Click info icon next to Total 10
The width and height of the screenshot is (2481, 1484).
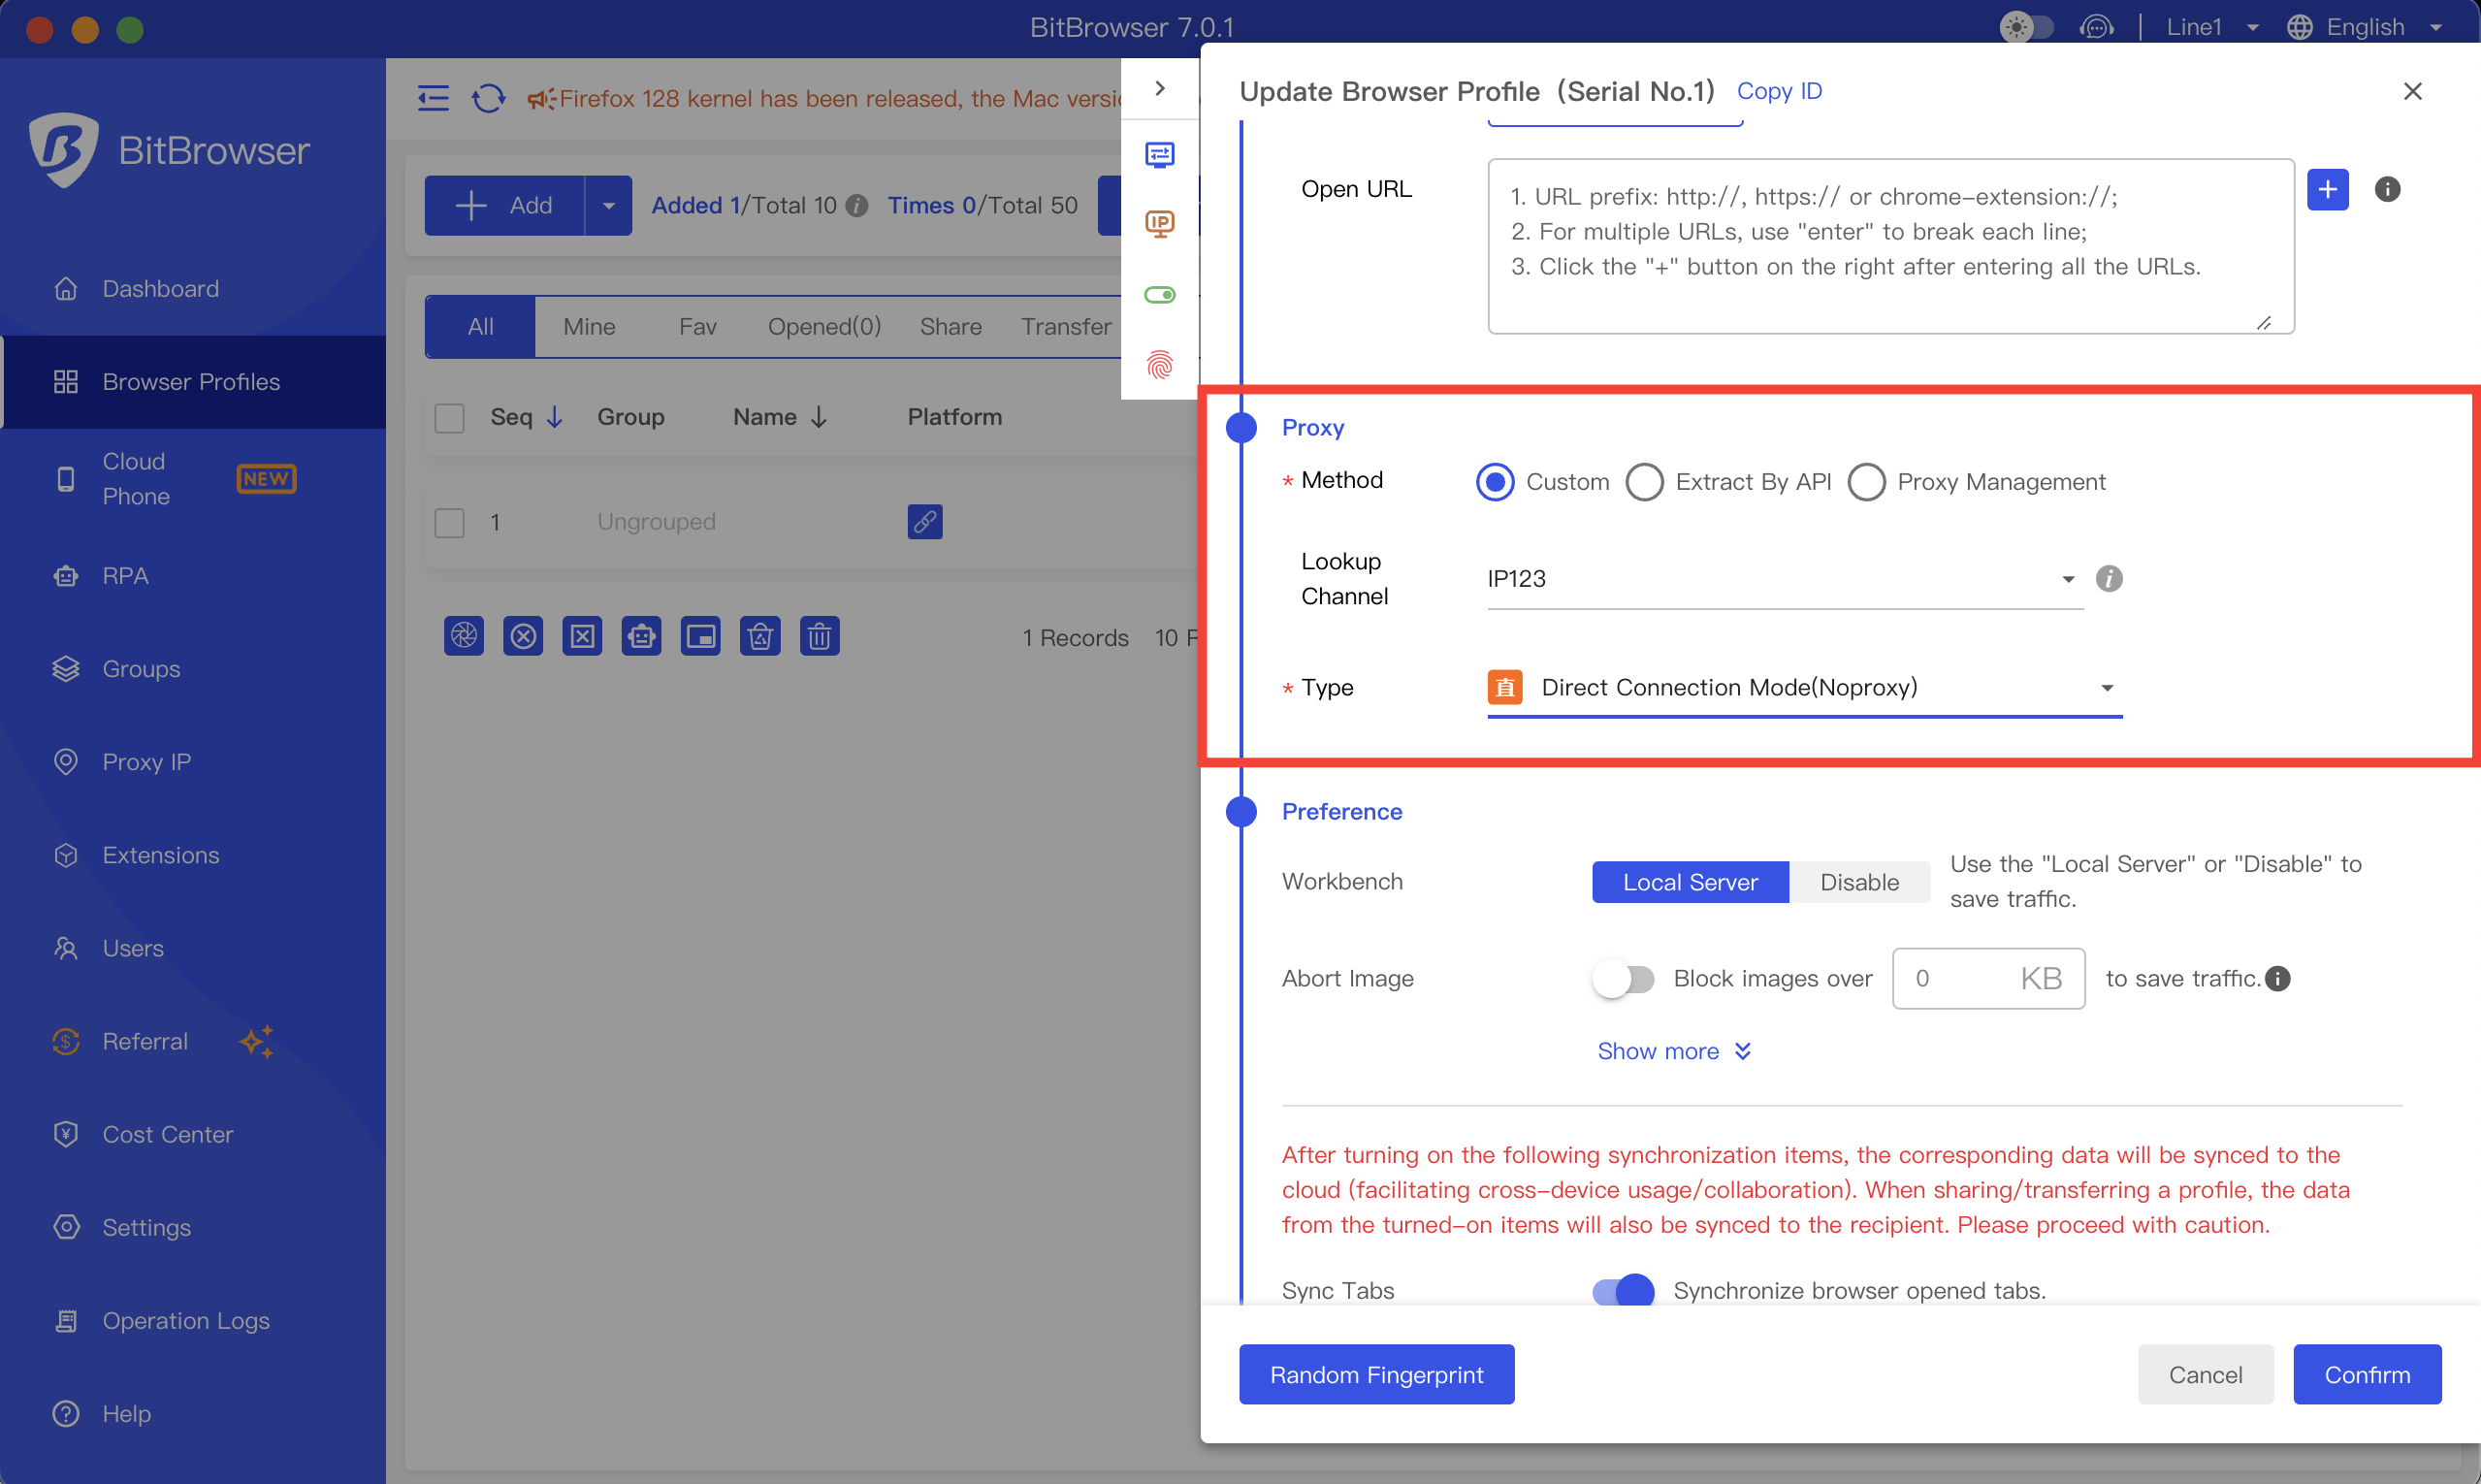coord(857,205)
